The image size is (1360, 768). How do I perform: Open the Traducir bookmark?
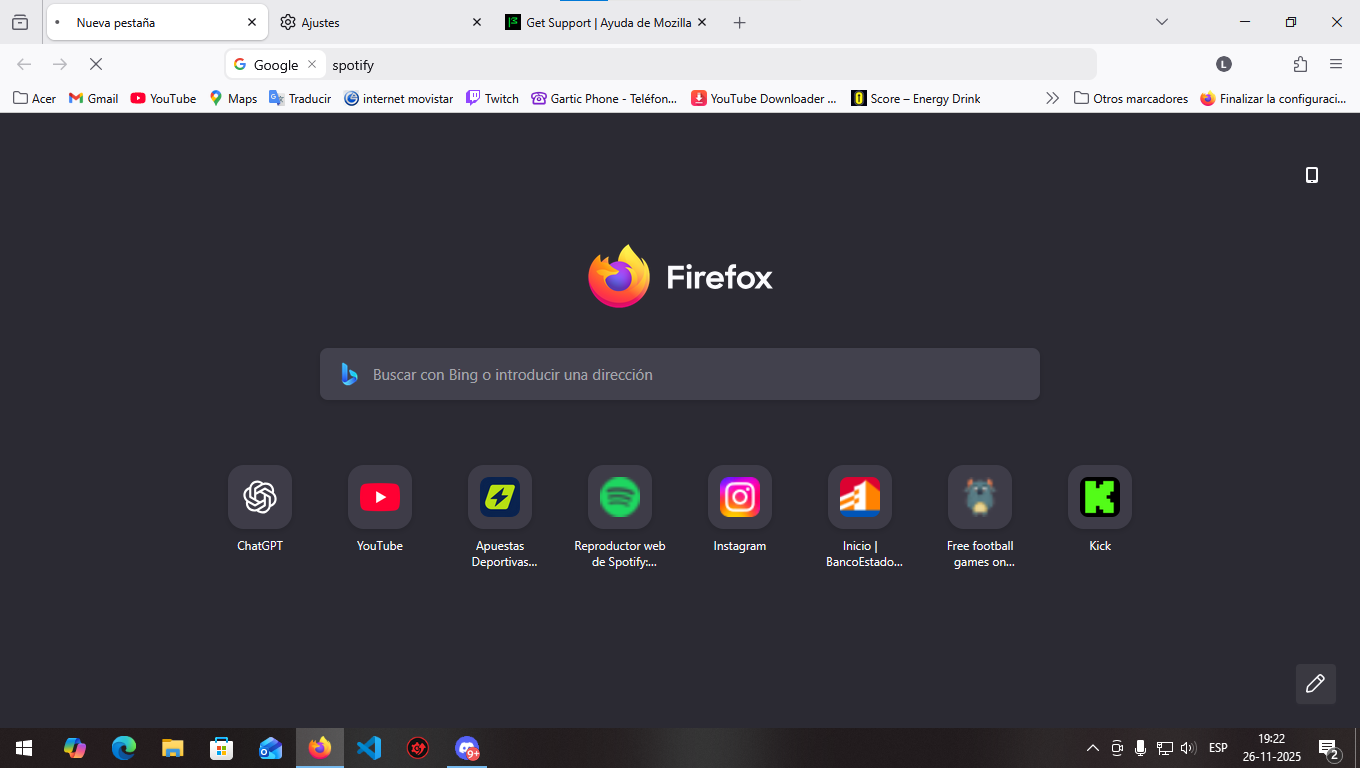(x=300, y=98)
